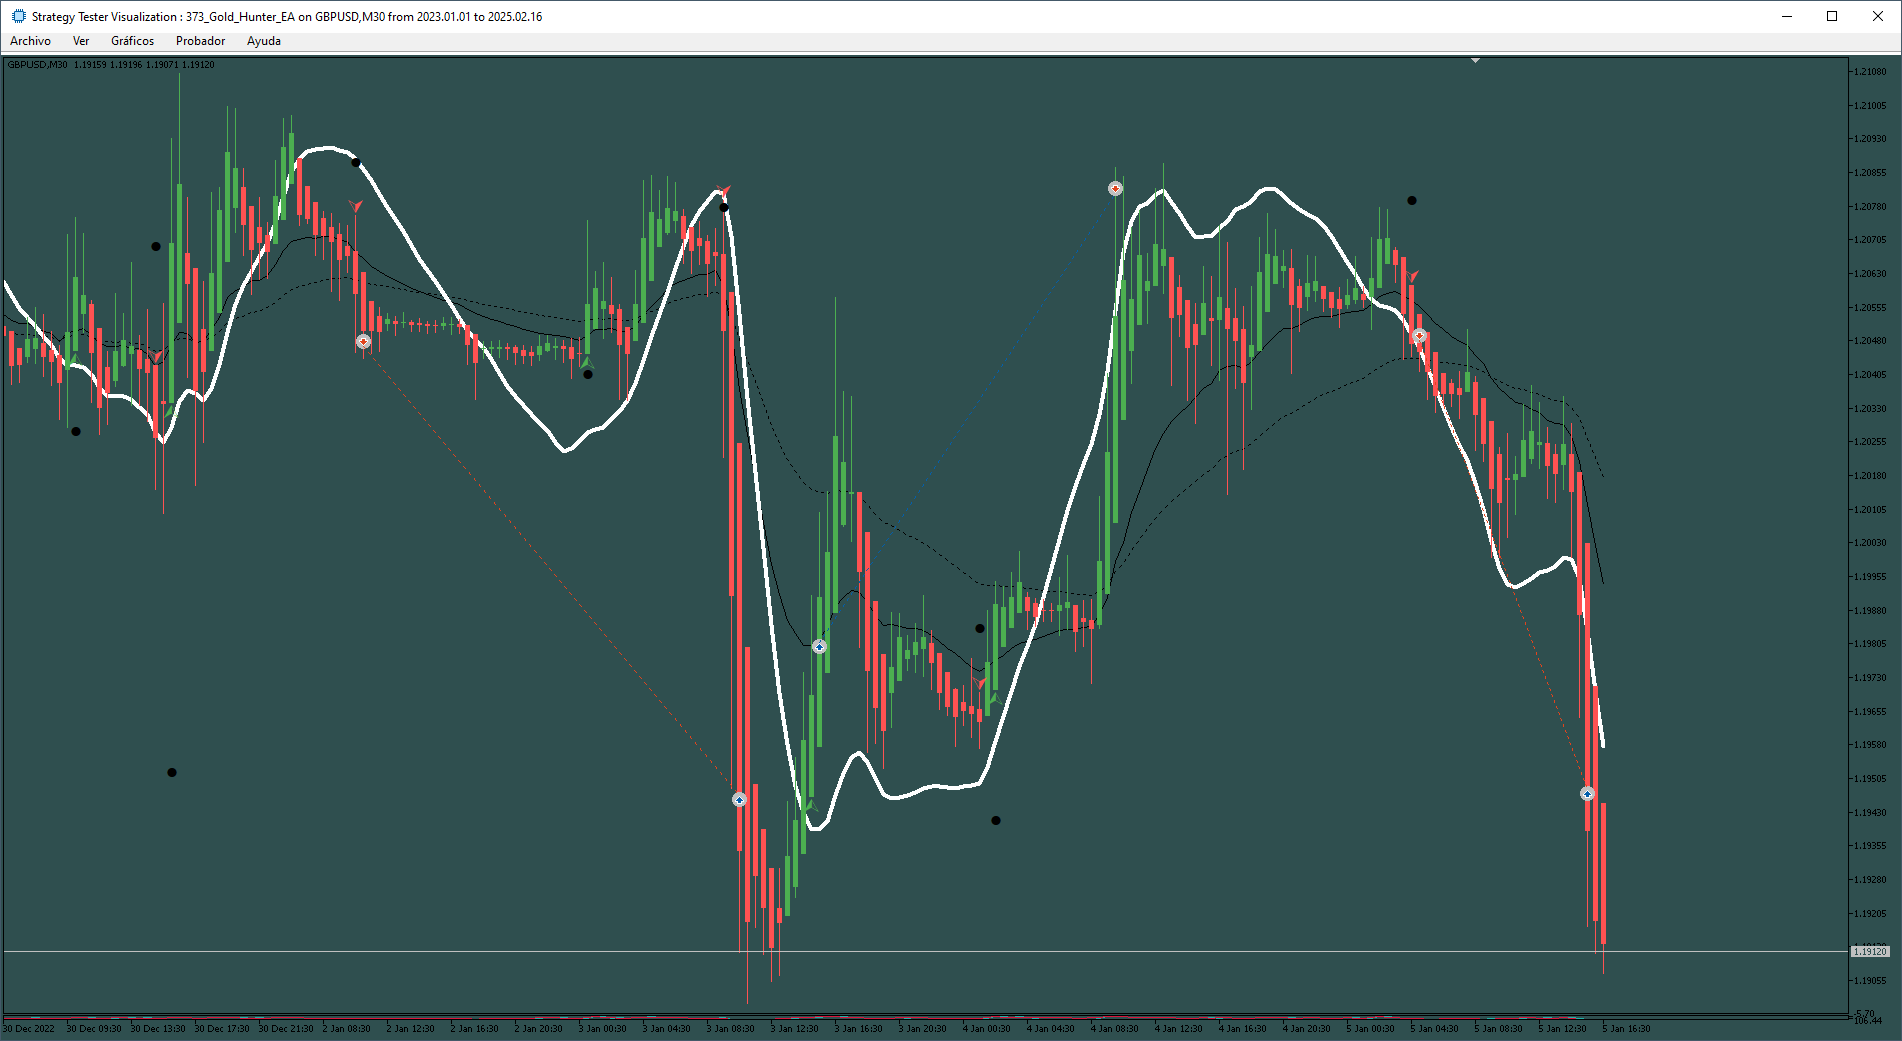Click the blue buy marker near 3 Jan 16:30
This screenshot has width=1902, height=1041.
(x=819, y=647)
